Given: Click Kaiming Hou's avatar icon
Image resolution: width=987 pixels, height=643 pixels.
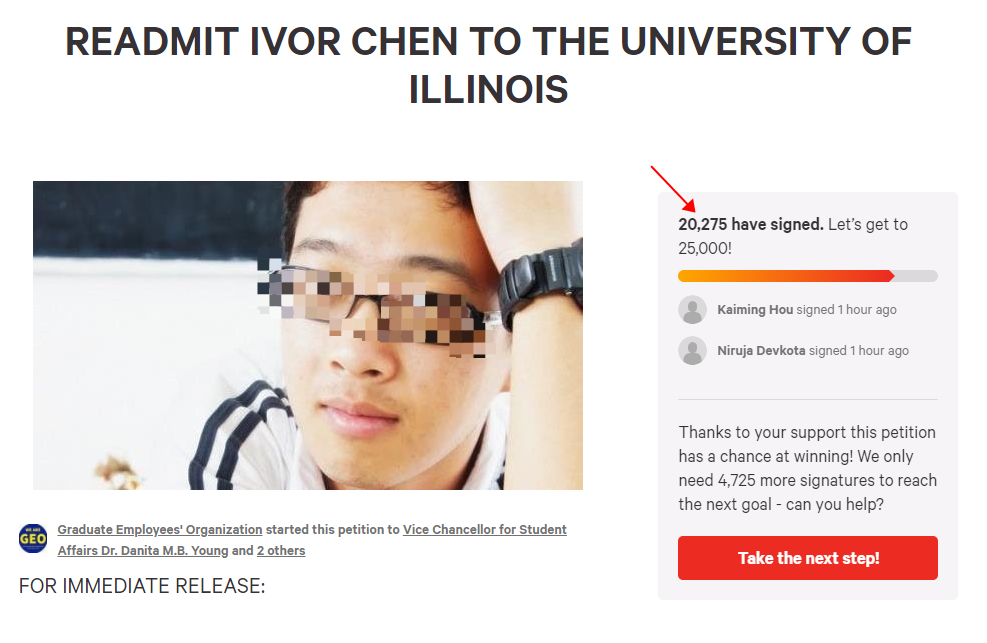Looking at the screenshot, I should [692, 310].
